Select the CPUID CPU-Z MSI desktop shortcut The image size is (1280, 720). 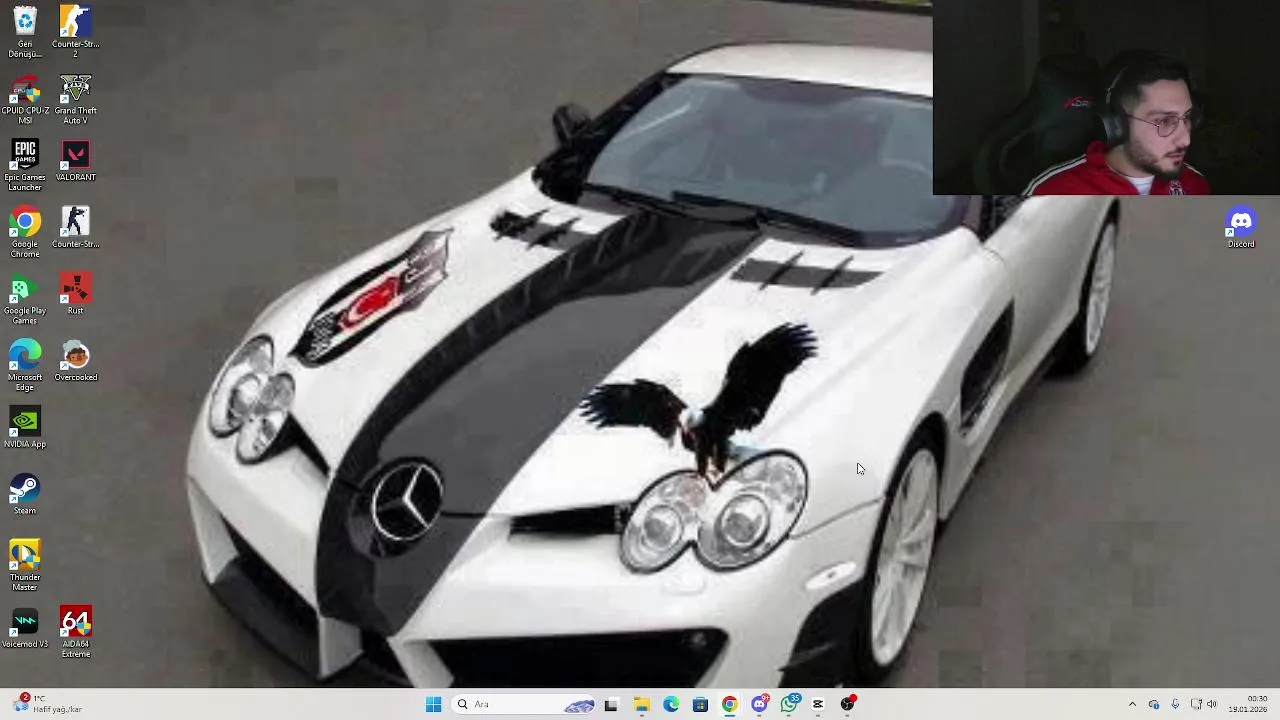(x=25, y=99)
